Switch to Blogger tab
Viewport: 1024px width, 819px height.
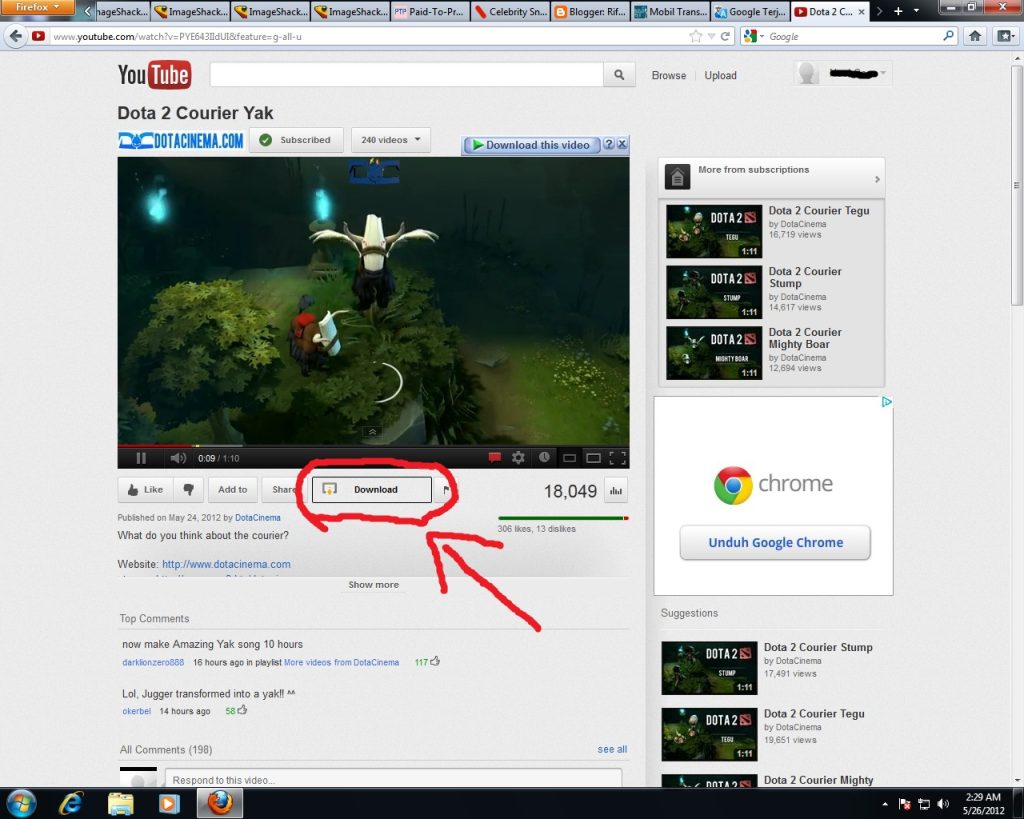point(590,11)
